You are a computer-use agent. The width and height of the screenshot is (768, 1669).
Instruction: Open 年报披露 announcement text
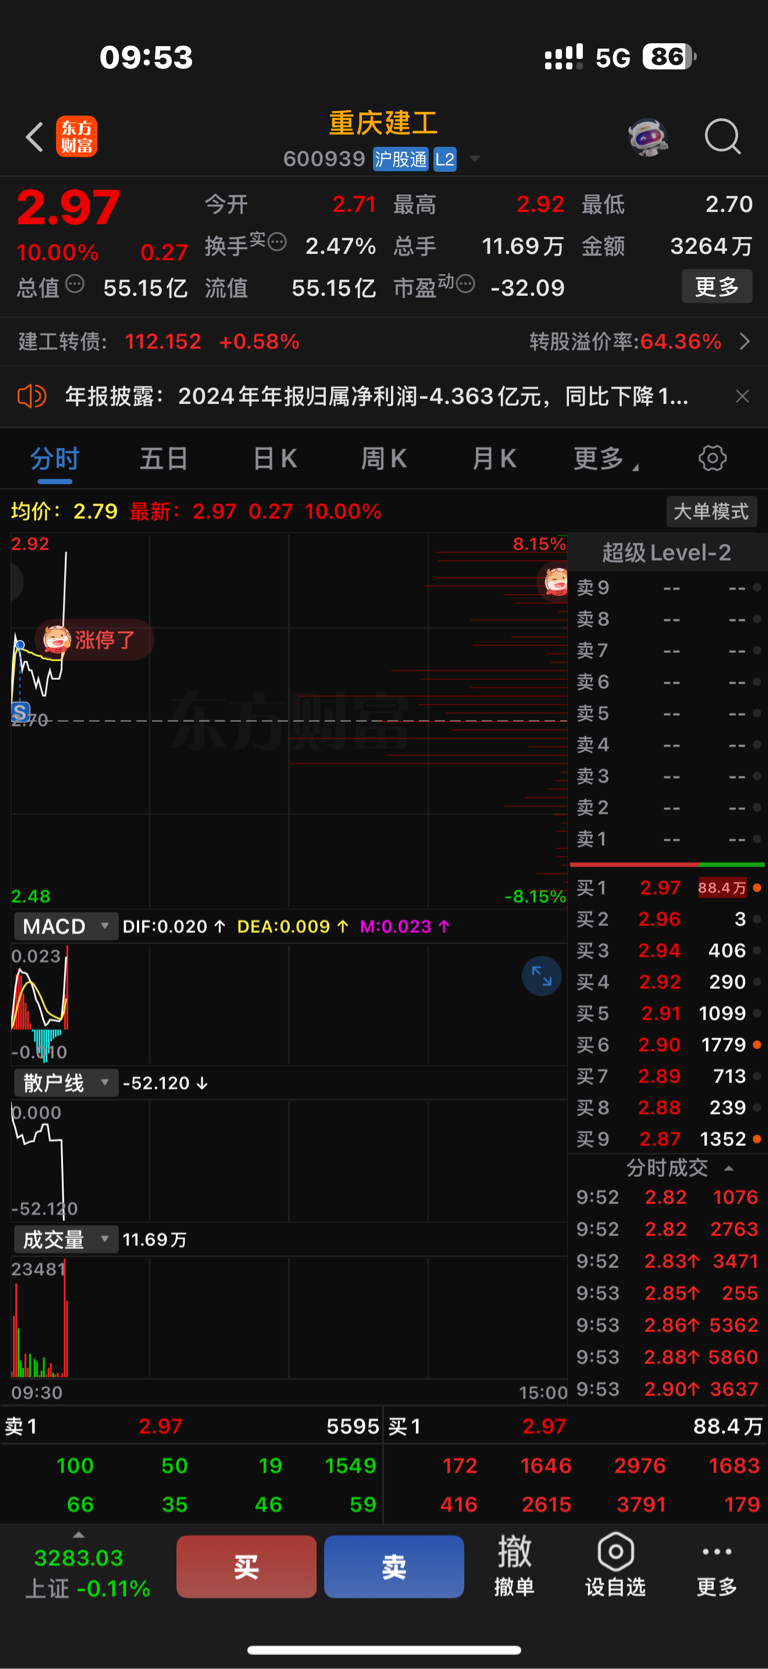pyautogui.click(x=377, y=397)
